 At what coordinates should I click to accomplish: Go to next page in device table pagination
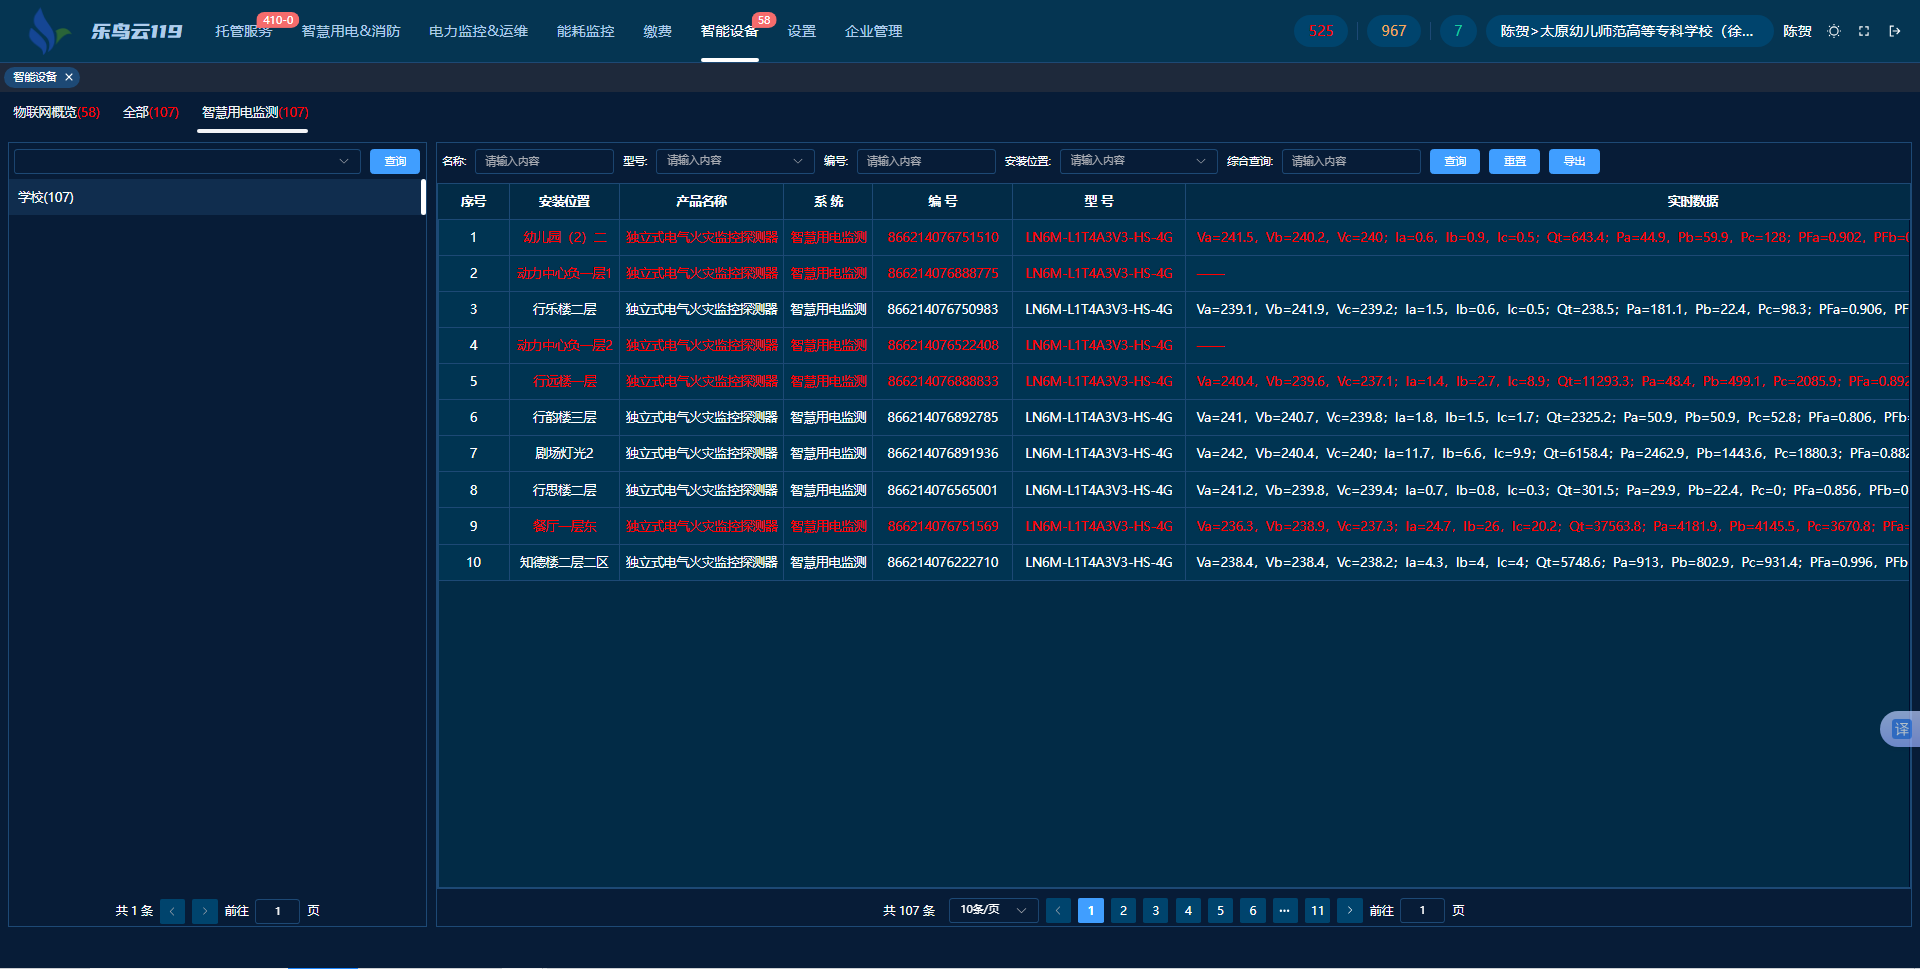[x=1349, y=910]
